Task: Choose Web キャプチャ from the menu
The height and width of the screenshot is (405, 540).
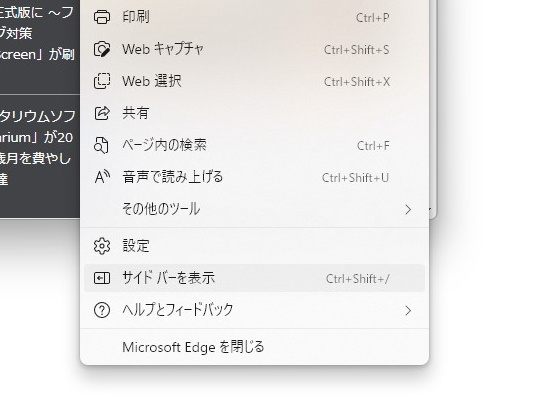Action: pos(255,49)
